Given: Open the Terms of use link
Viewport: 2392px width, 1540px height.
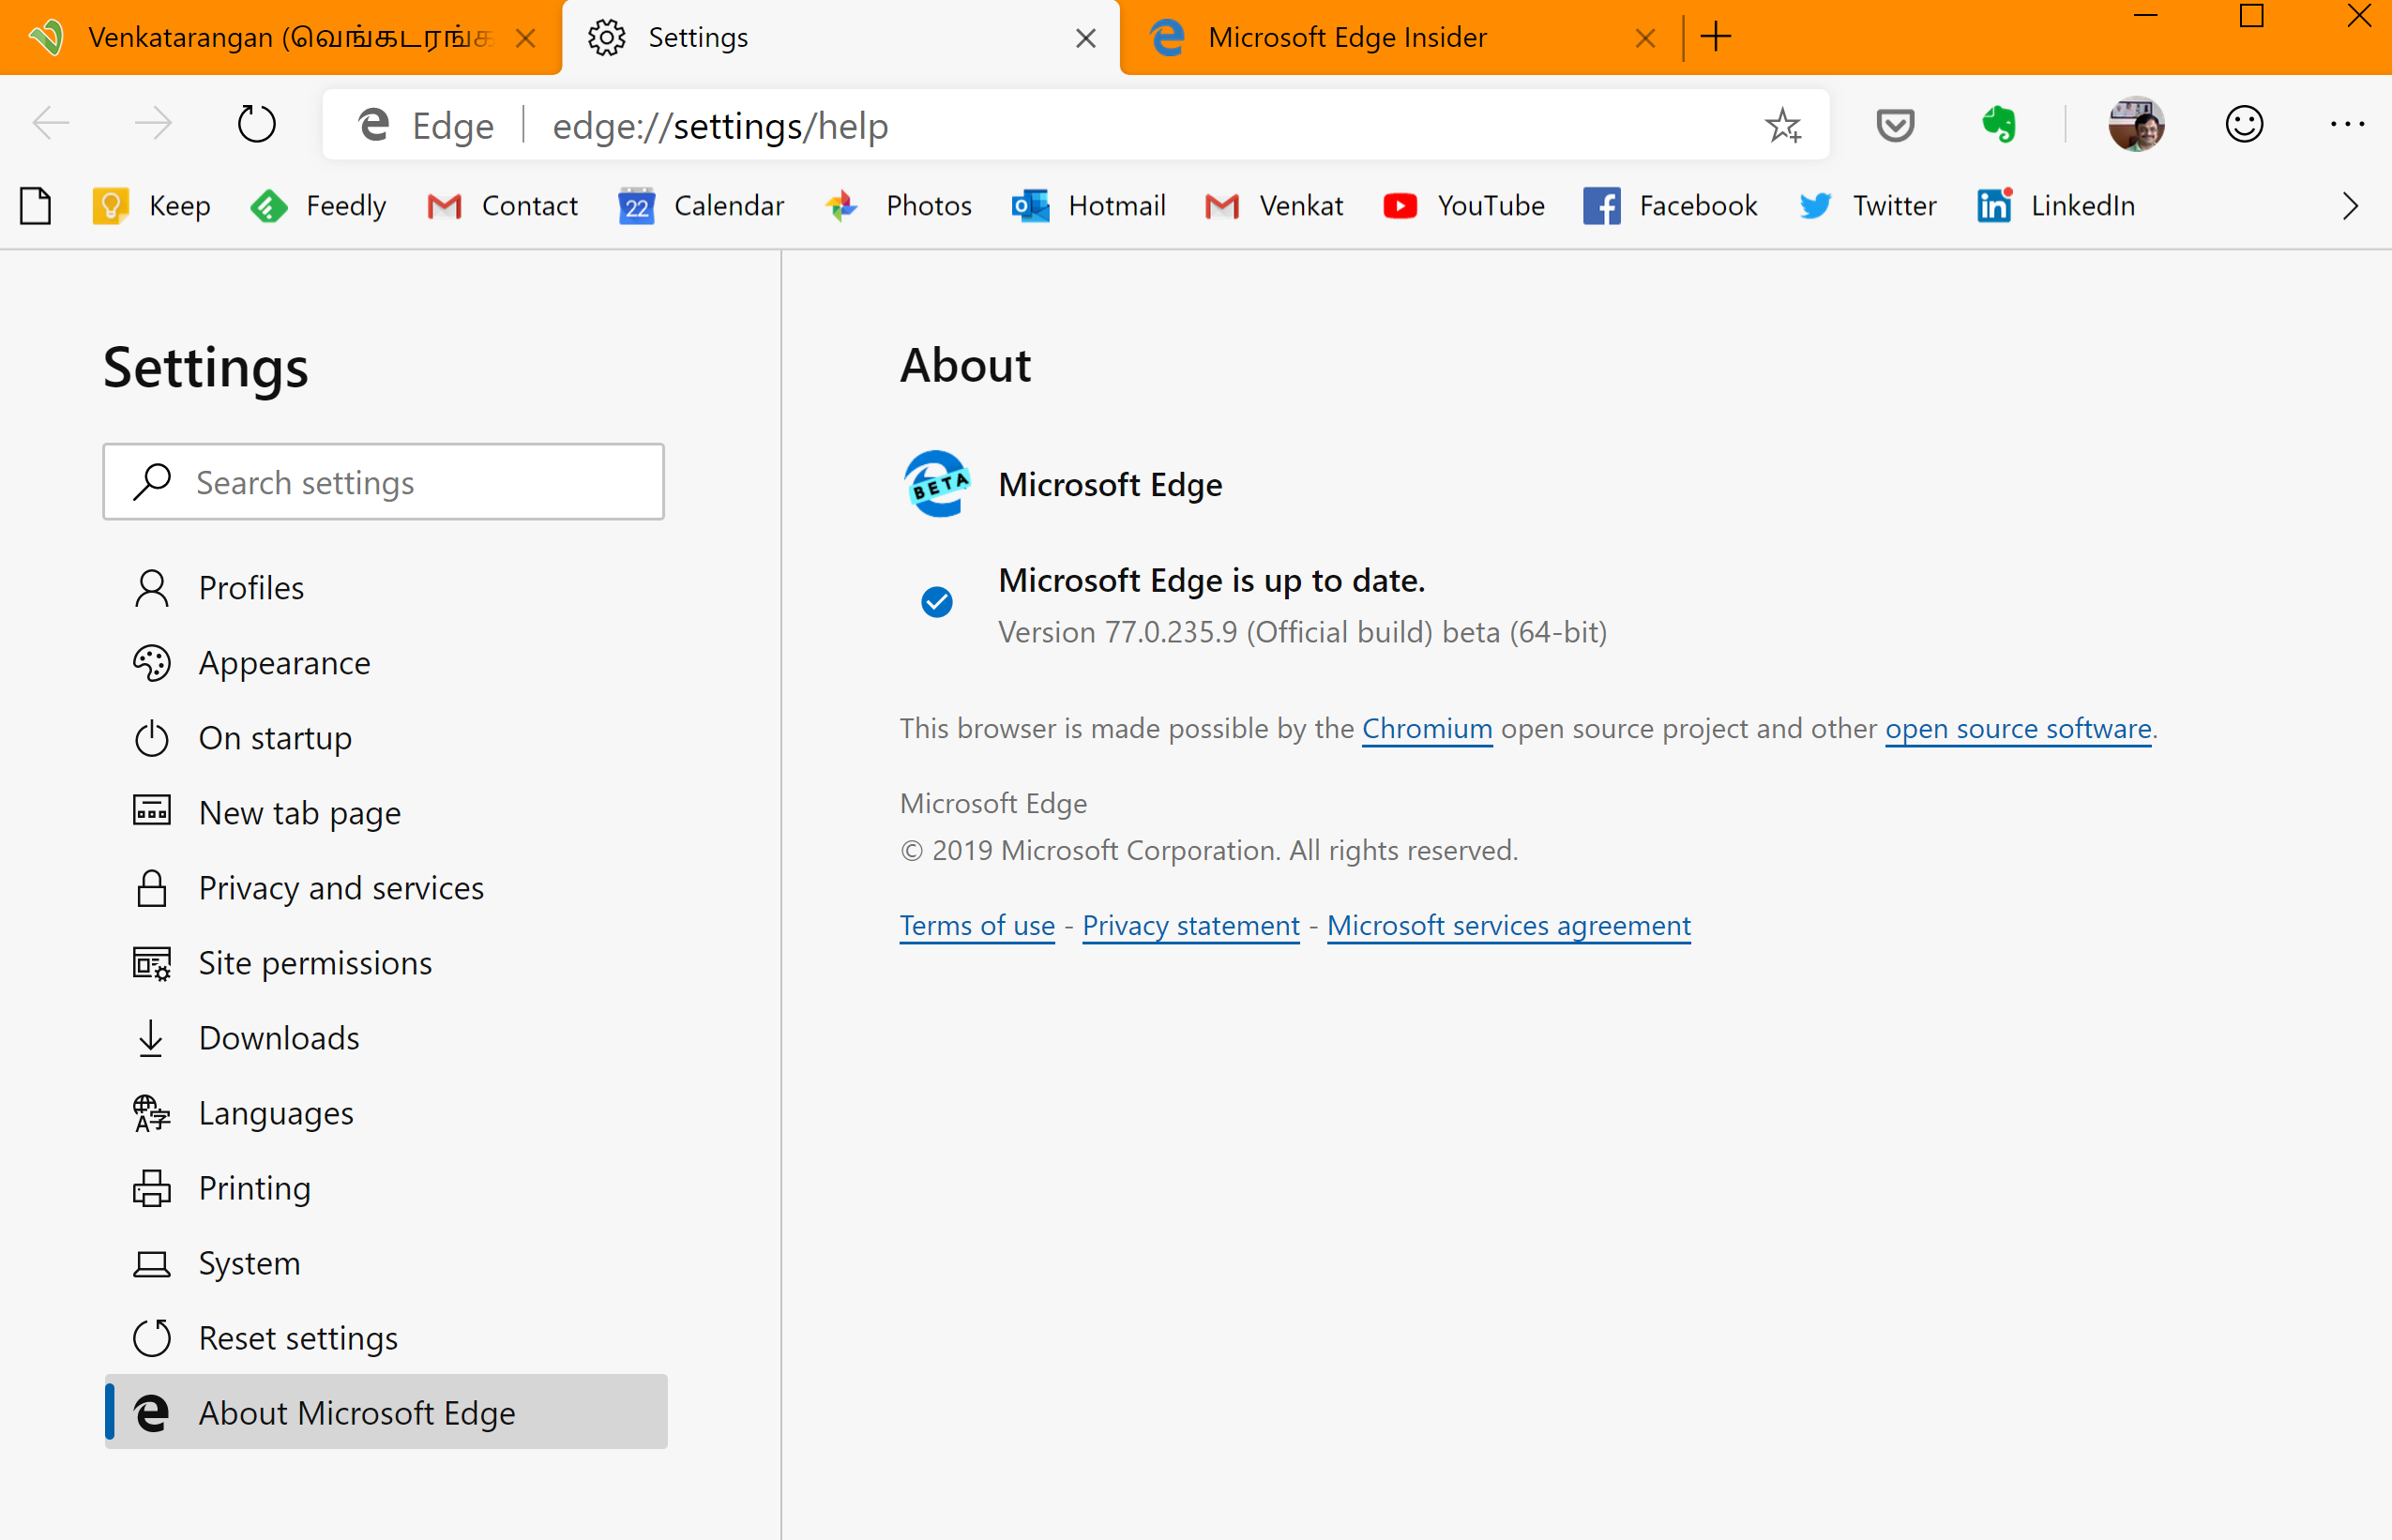Looking at the screenshot, I should point(977,925).
